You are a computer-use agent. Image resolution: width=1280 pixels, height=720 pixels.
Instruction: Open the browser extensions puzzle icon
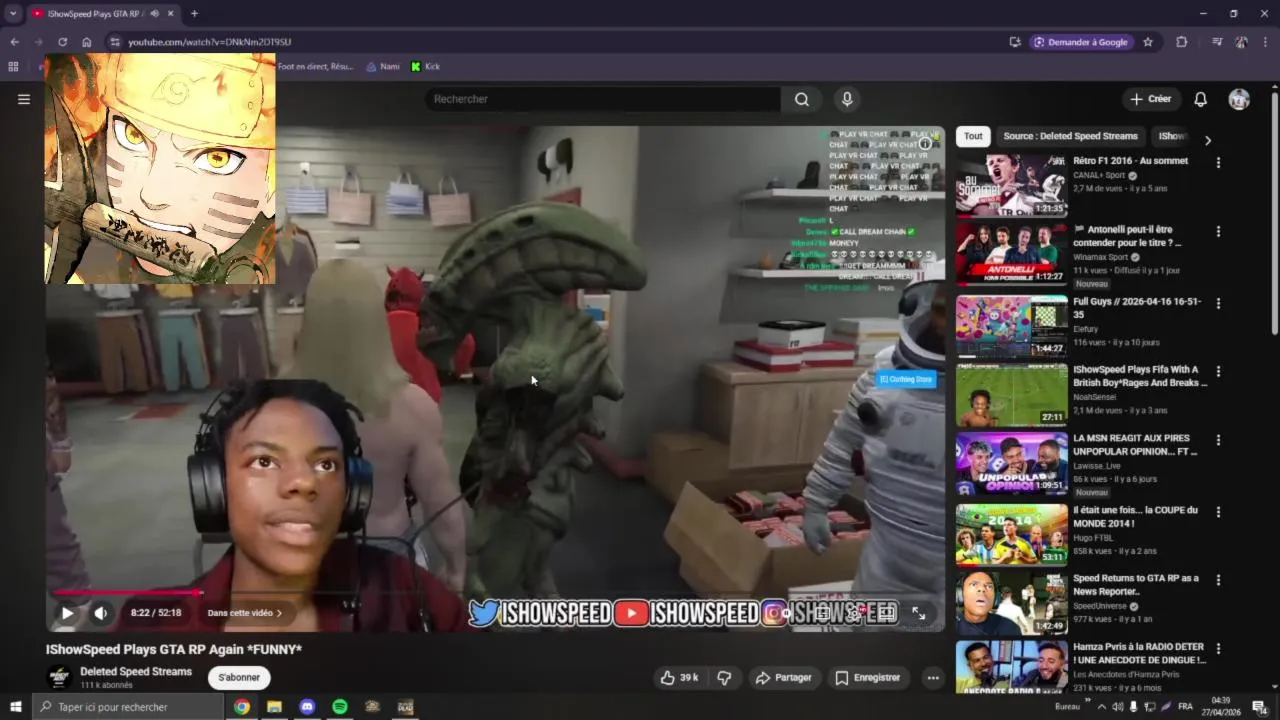tap(1182, 42)
